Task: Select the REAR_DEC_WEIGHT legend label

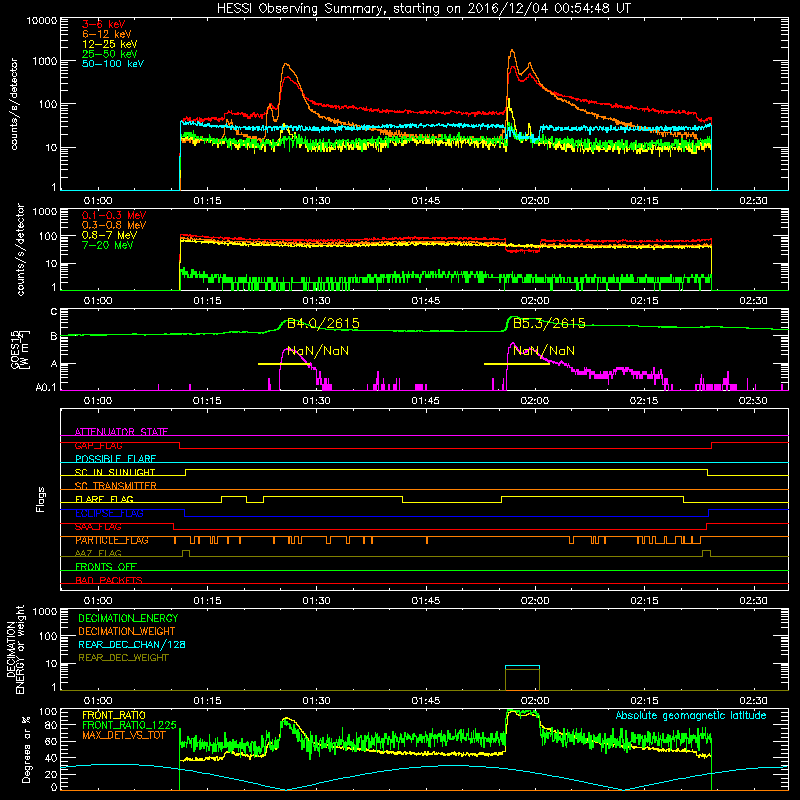Action: (123, 658)
